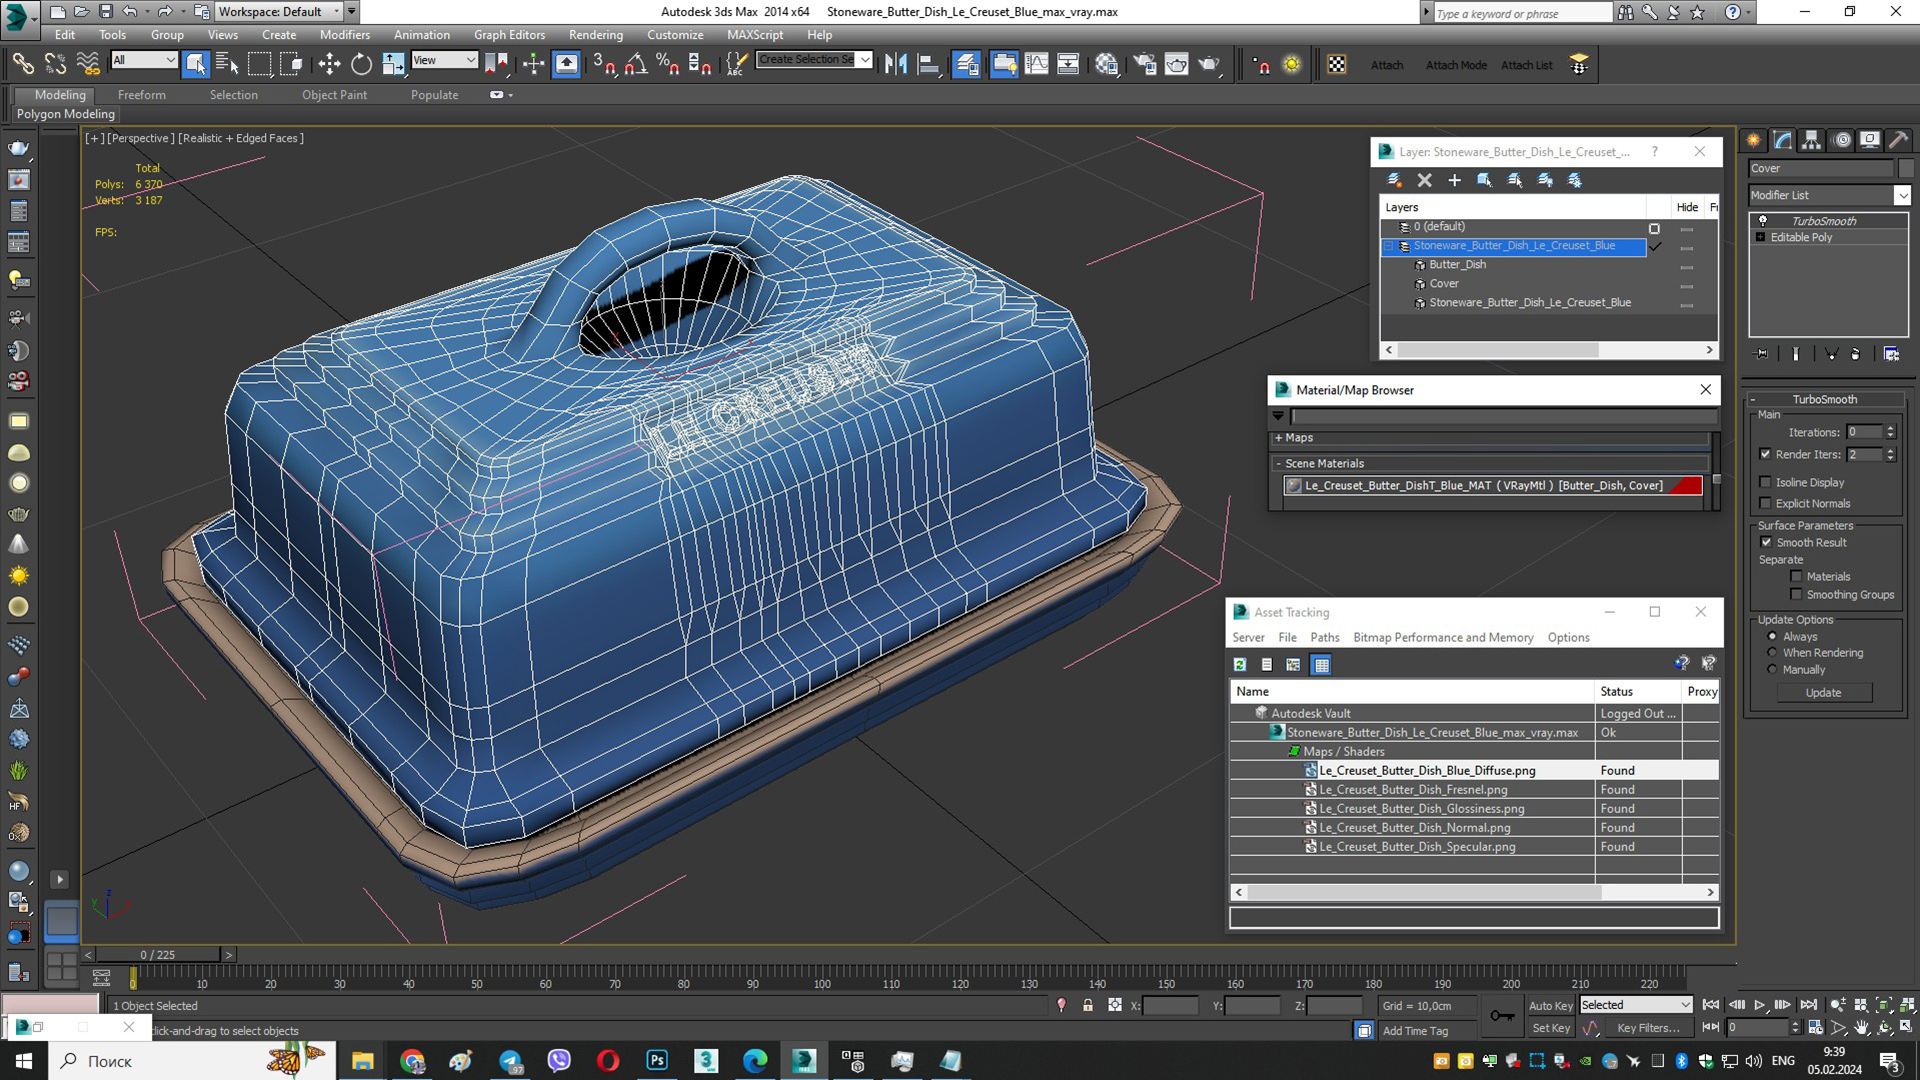Image resolution: width=1920 pixels, height=1080 pixels.
Task: Click the Auto Key button
Action: tap(1550, 1006)
